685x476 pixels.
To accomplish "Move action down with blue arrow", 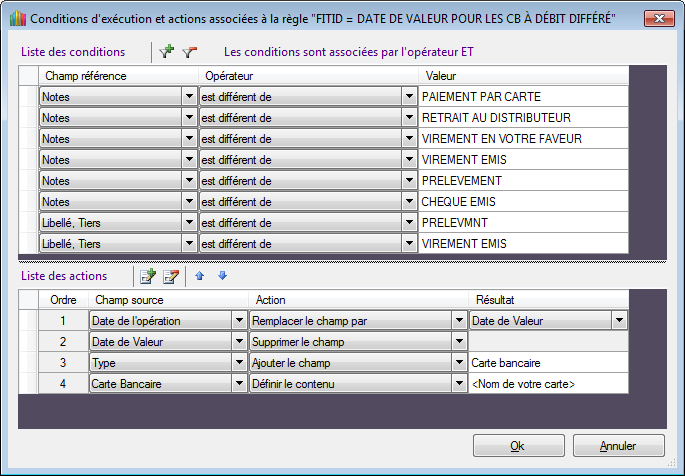I will point(222,276).
